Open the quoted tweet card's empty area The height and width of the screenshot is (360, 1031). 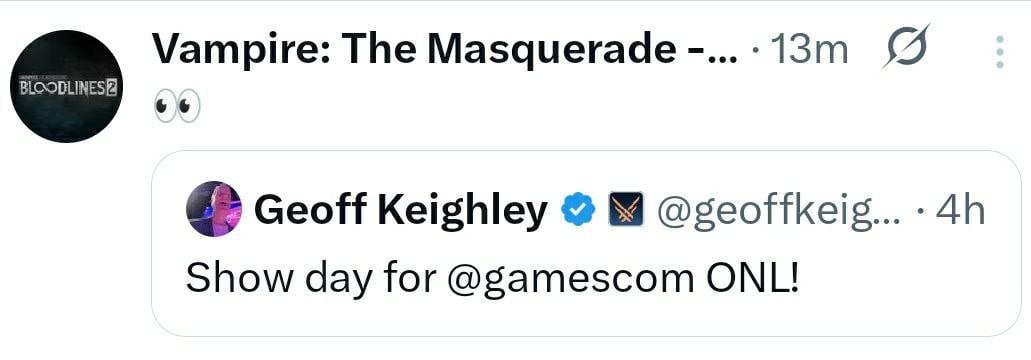(907, 289)
